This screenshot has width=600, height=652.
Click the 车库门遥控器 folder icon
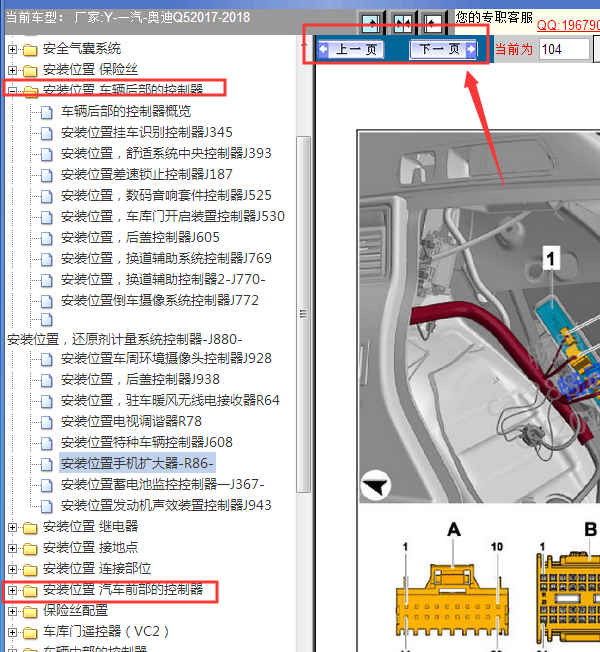pos(30,632)
